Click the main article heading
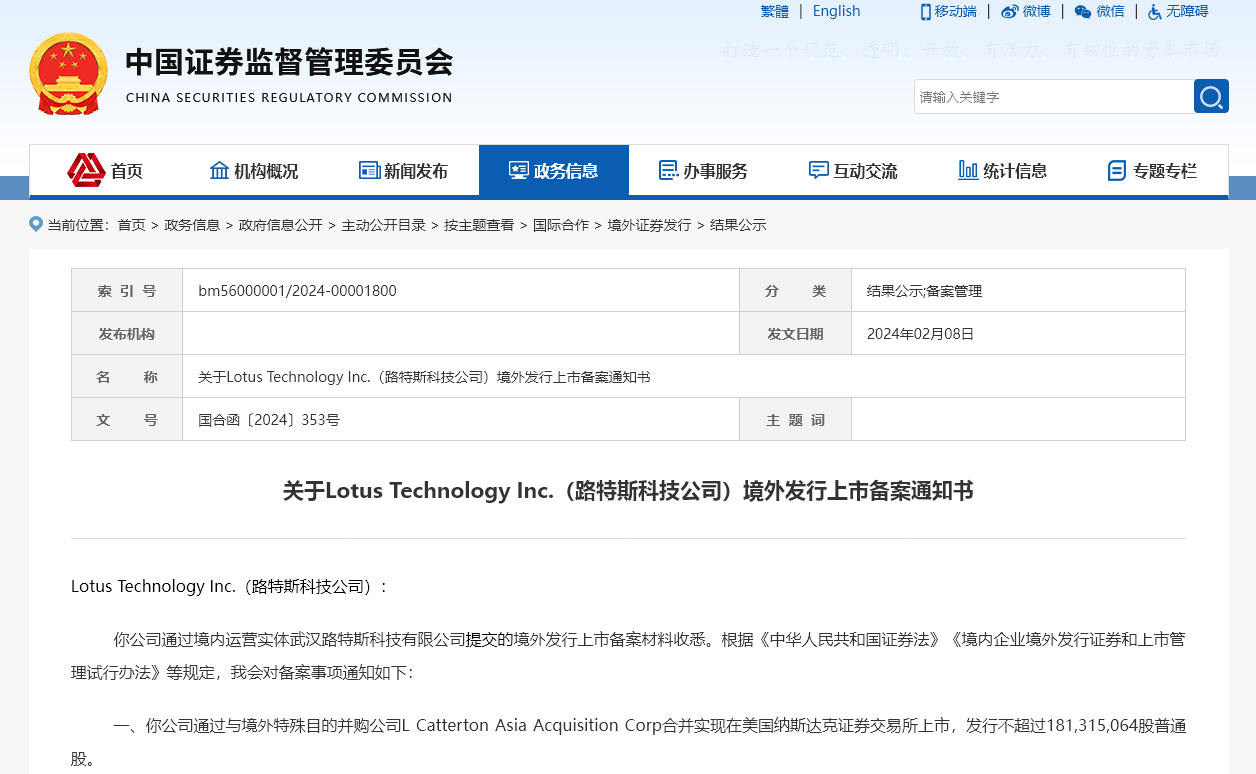 (628, 491)
